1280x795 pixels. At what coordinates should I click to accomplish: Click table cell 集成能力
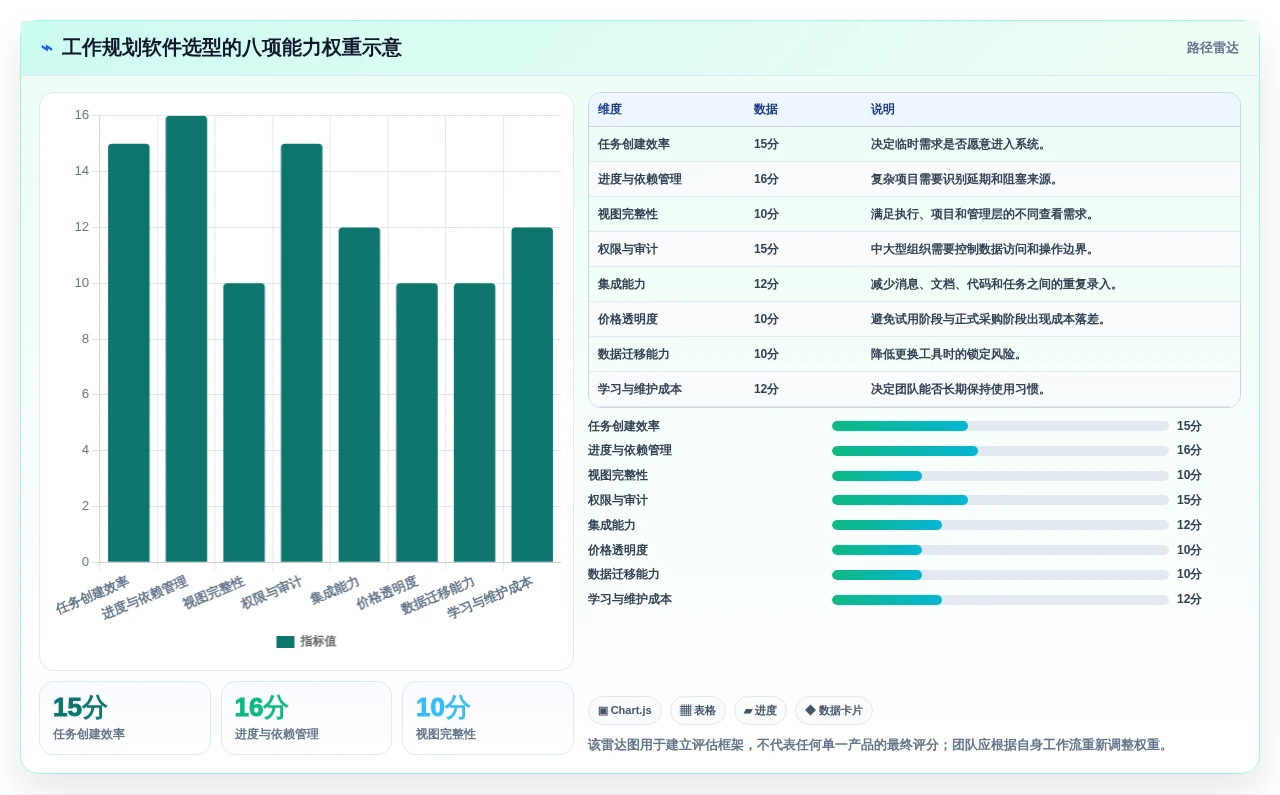point(622,285)
